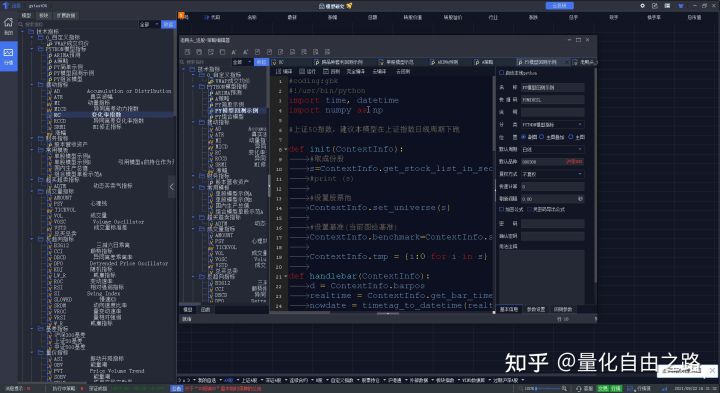The height and width of the screenshot is (393, 720).
Task: Enable the 加密公式 checkbox
Action: [x=501, y=209]
